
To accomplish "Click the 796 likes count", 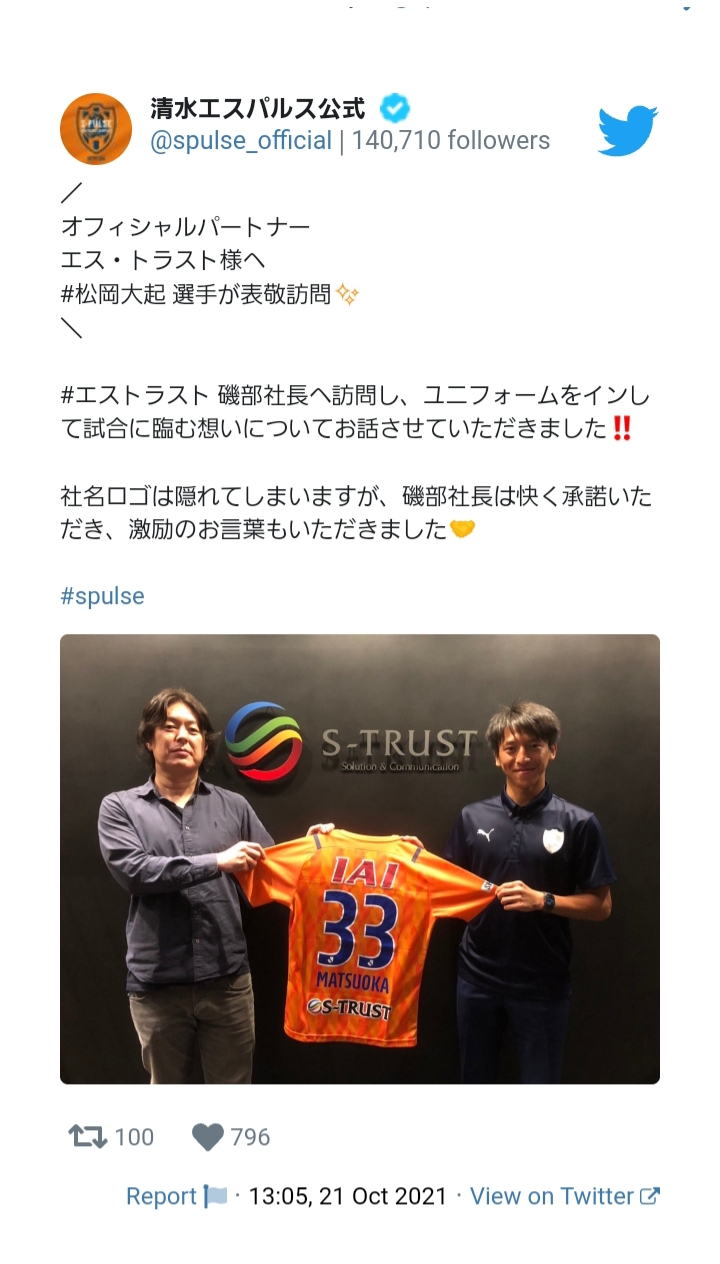I will (x=250, y=1137).
